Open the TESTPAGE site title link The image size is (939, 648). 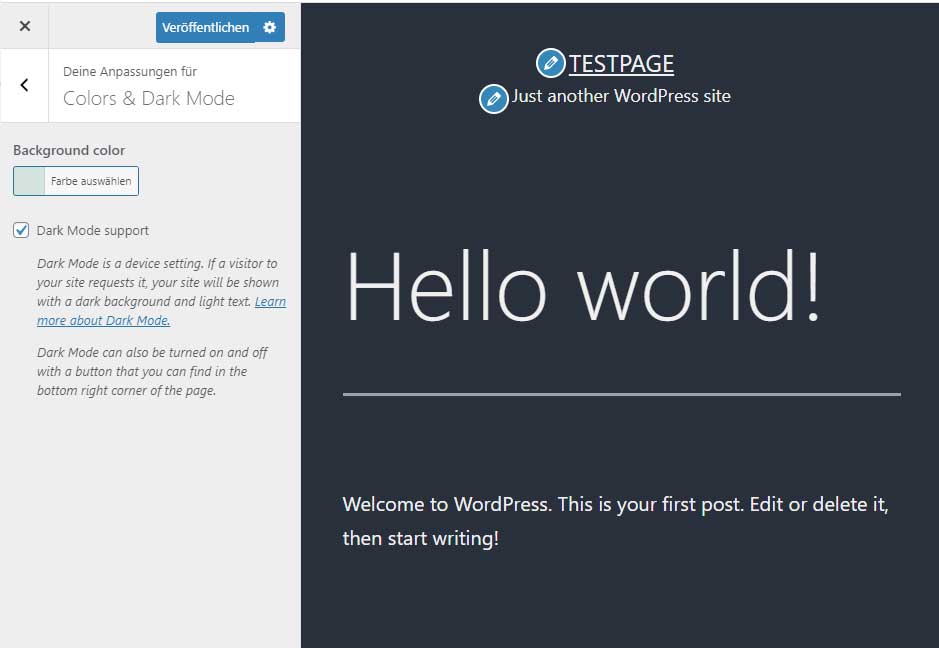point(621,64)
